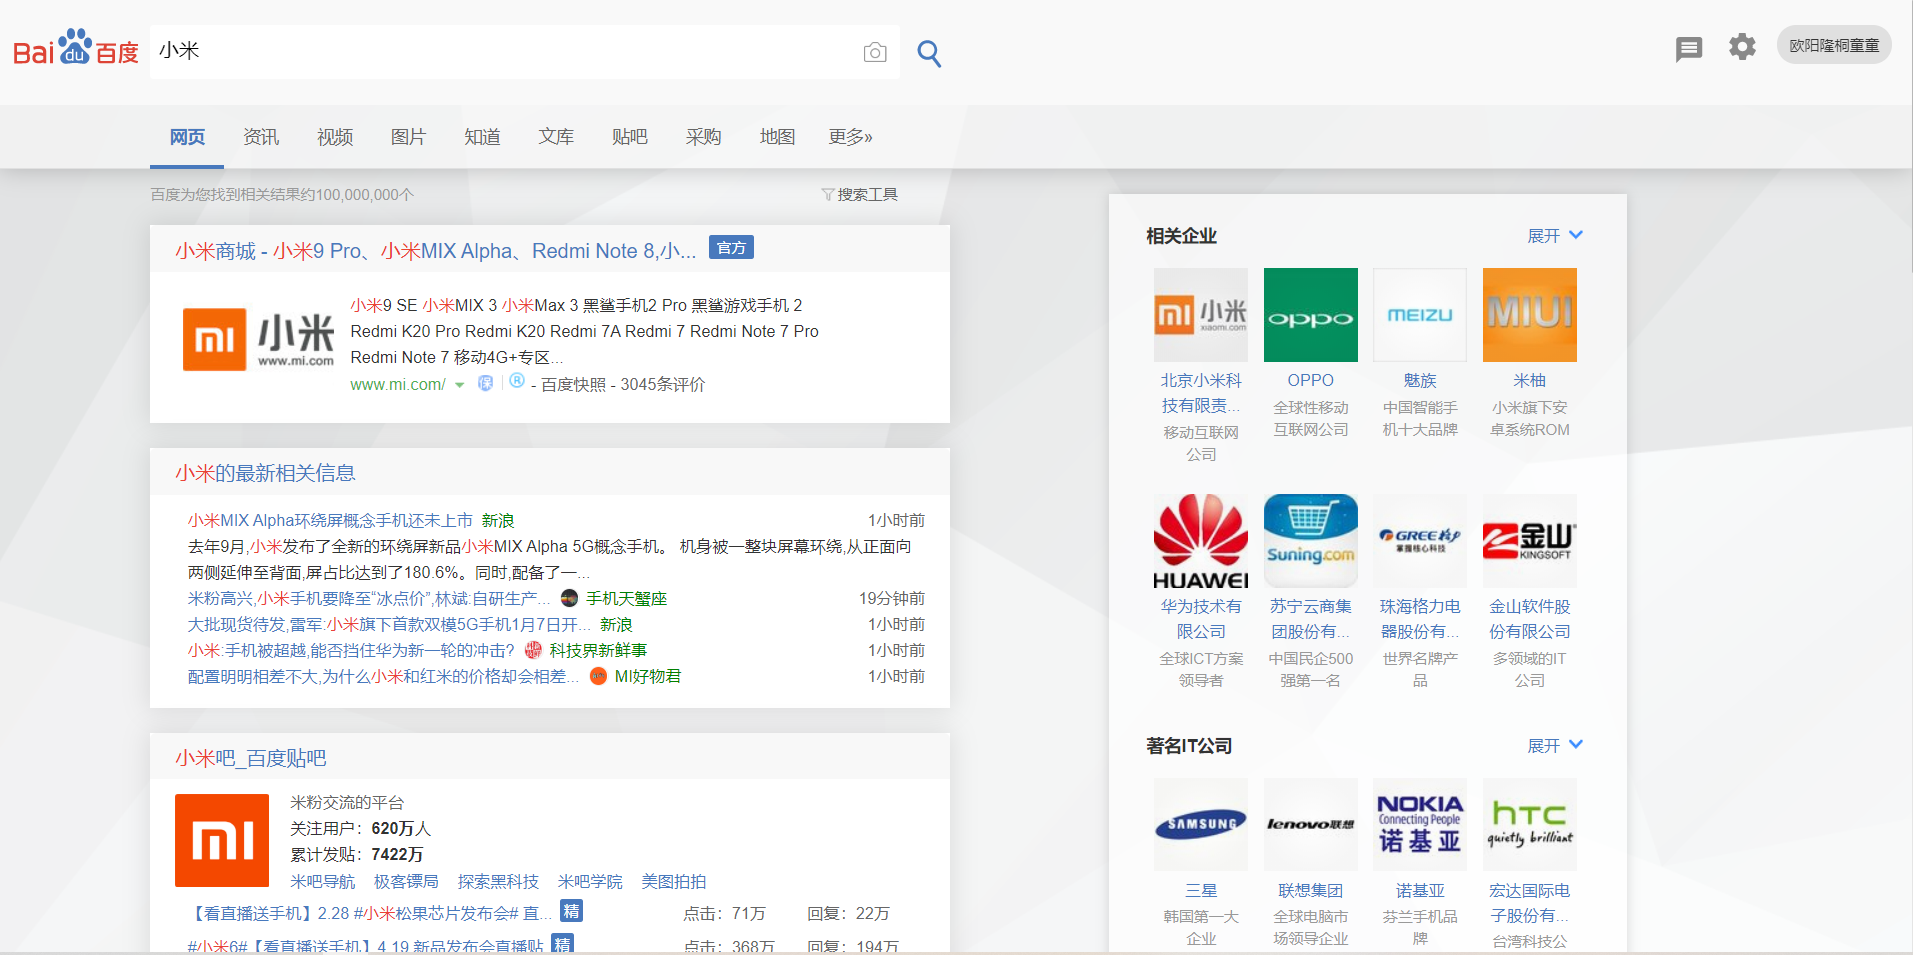
Task: Open news 小米MIX Alpha环绕屏概念手机还未上市
Action: click(330, 521)
